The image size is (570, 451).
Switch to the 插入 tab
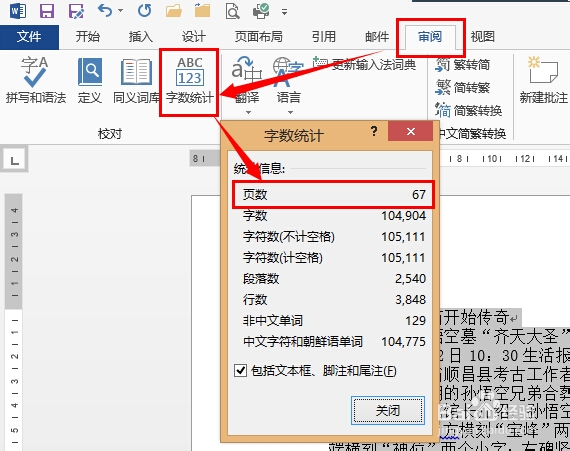coord(140,37)
